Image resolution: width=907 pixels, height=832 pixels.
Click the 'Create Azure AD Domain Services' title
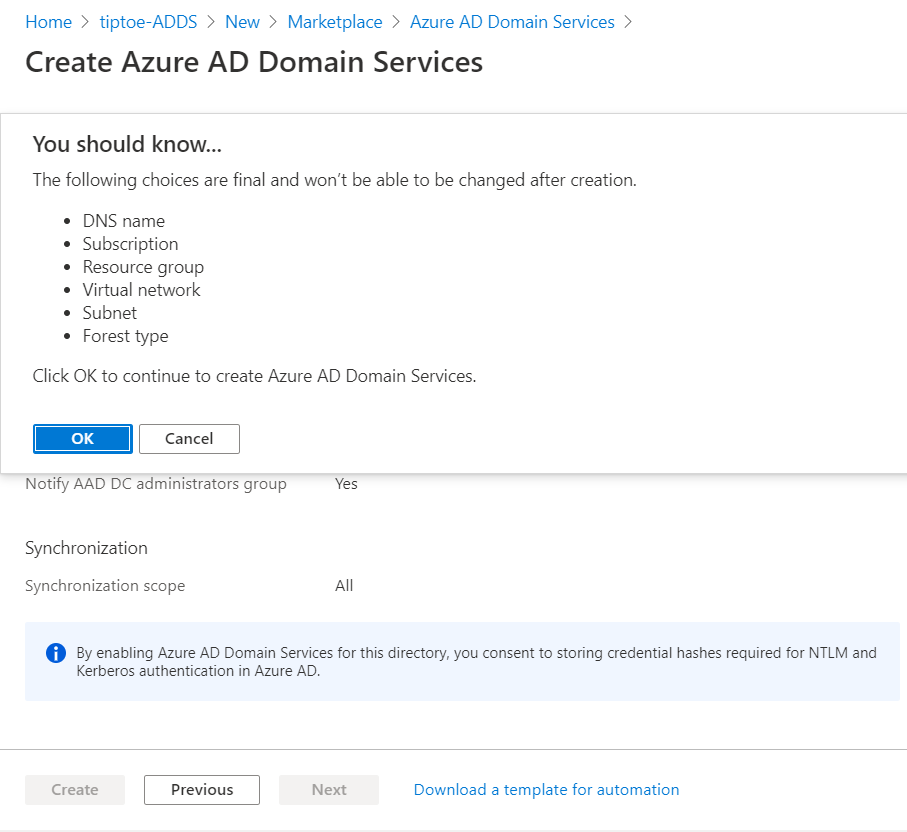(x=254, y=62)
